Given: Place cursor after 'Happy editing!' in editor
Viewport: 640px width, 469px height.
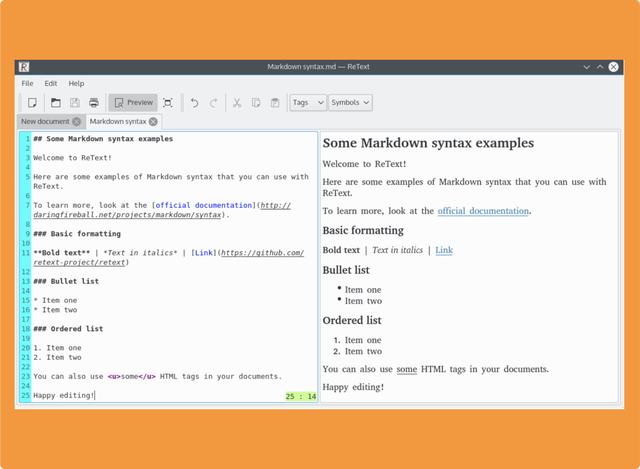Looking at the screenshot, I should [95, 395].
